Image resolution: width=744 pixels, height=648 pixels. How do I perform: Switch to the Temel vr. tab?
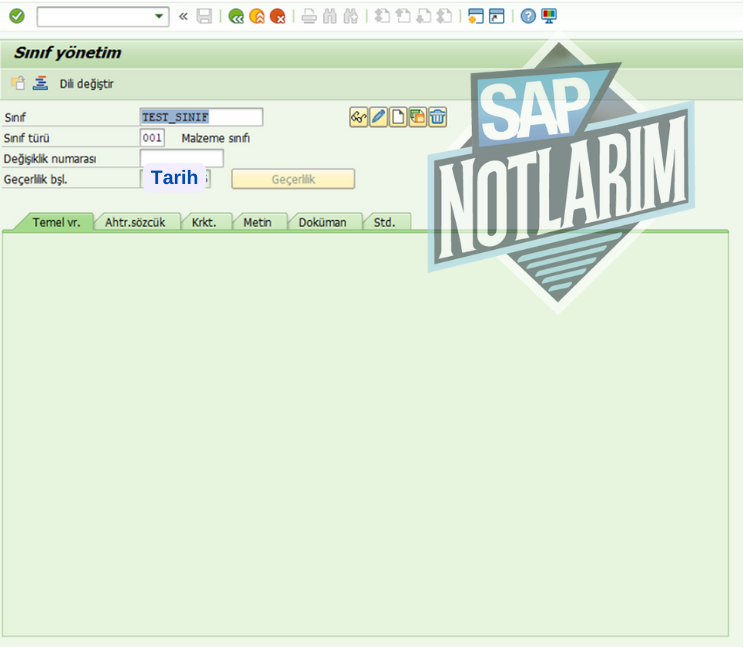point(56,222)
